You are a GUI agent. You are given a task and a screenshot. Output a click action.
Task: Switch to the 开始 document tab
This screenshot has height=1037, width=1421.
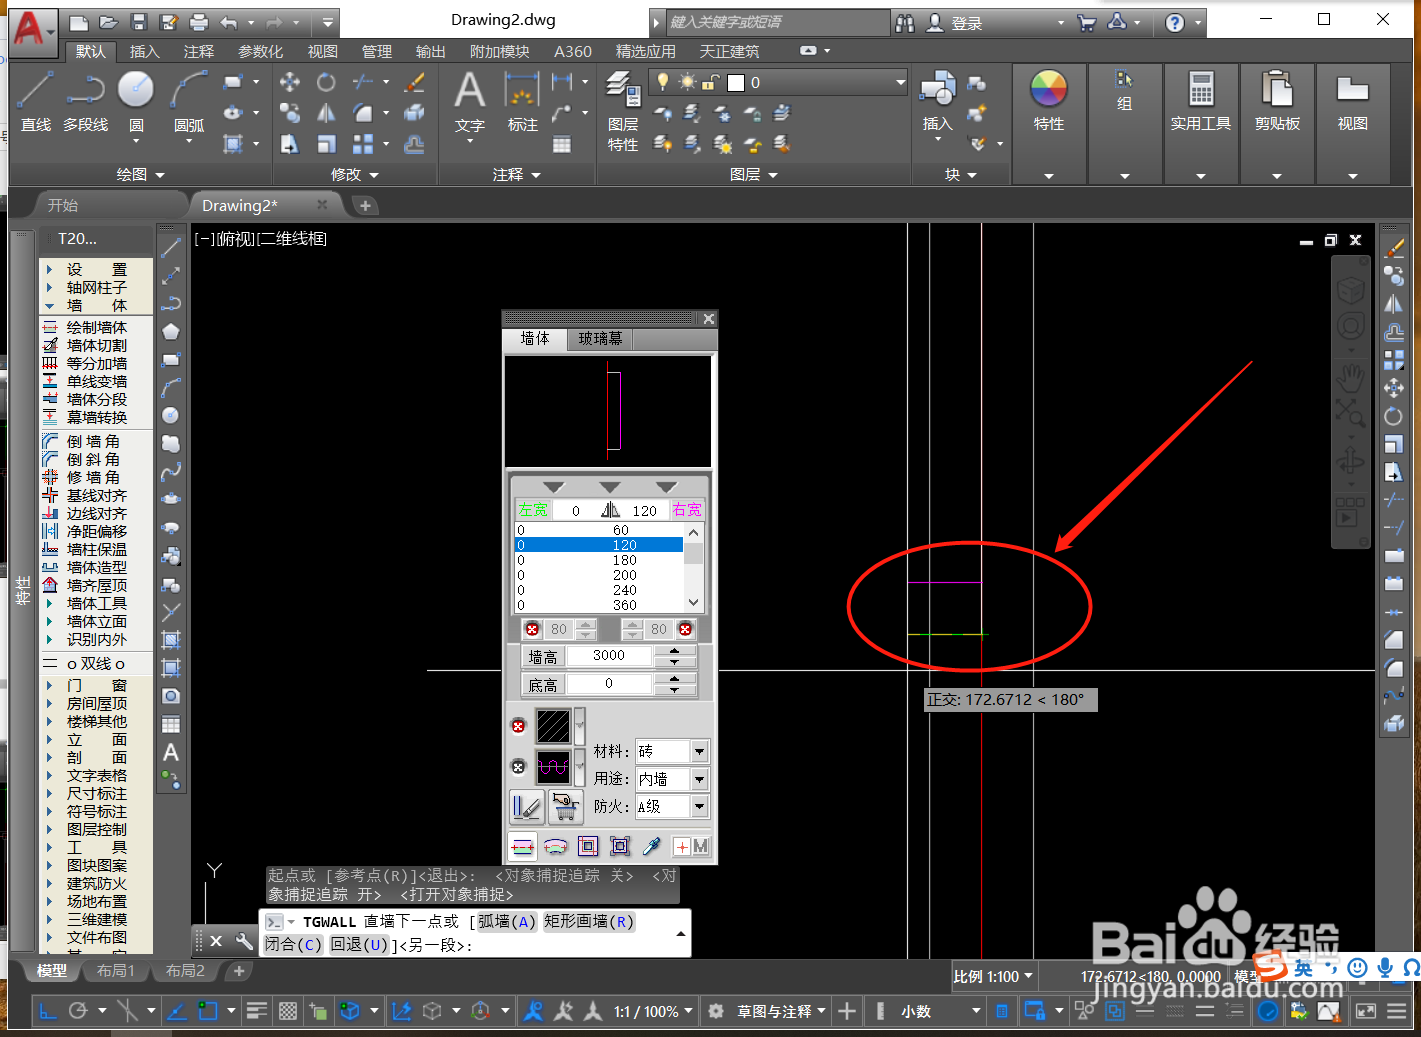click(63, 205)
